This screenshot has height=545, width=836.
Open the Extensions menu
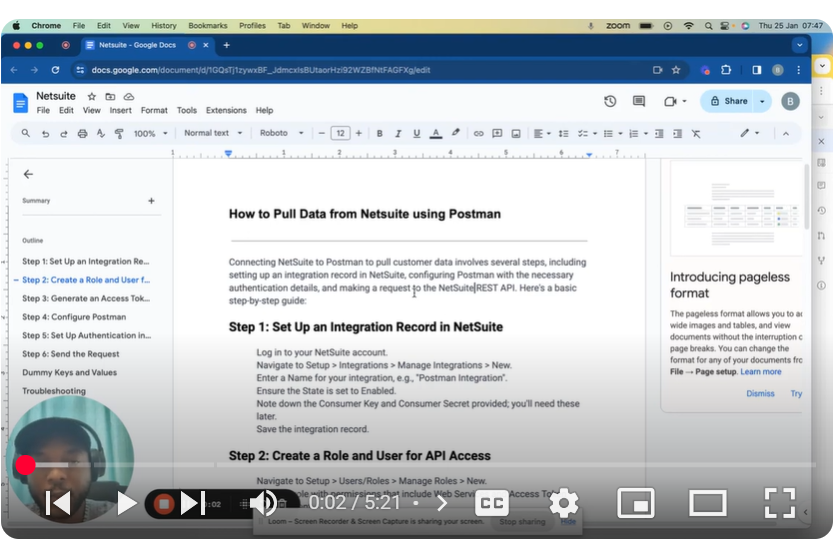pyautogui.click(x=226, y=110)
